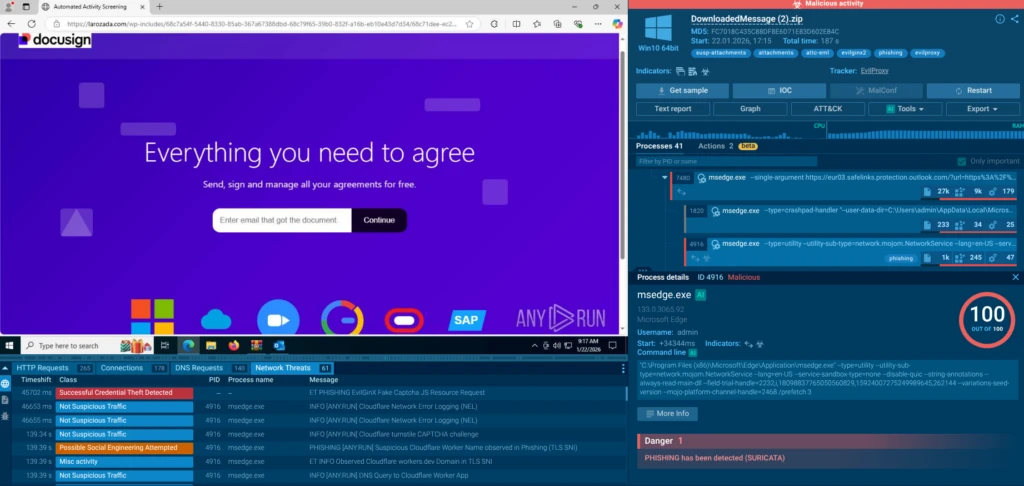Select the Misc activity threat row
The image size is (1024, 486).
pyautogui.click(x=317, y=462)
